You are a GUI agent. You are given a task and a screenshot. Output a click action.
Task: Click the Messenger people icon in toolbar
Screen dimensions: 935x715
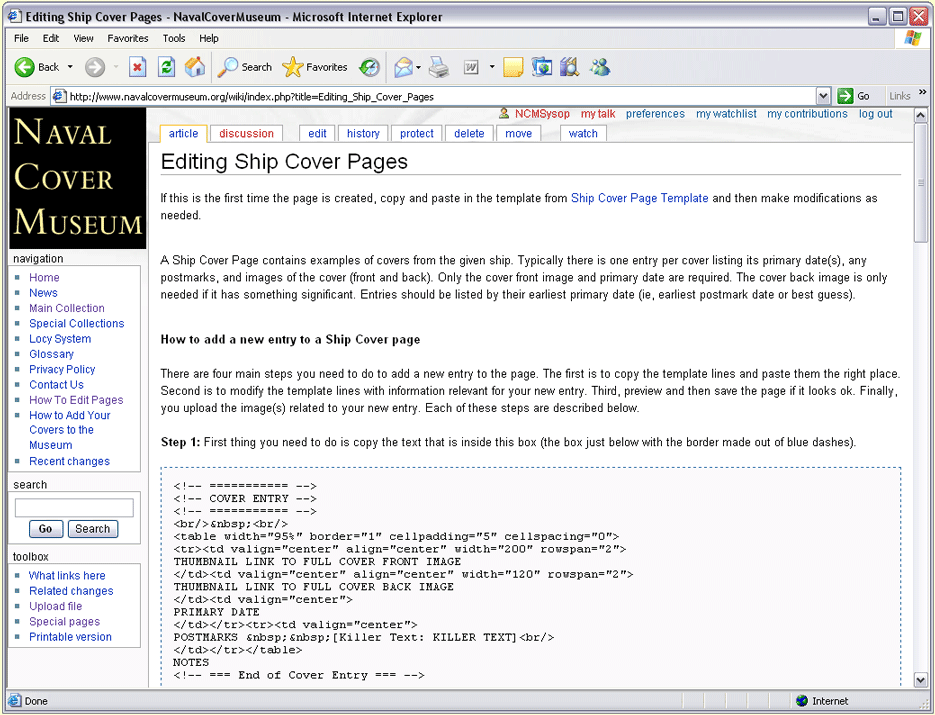(x=600, y=67)
